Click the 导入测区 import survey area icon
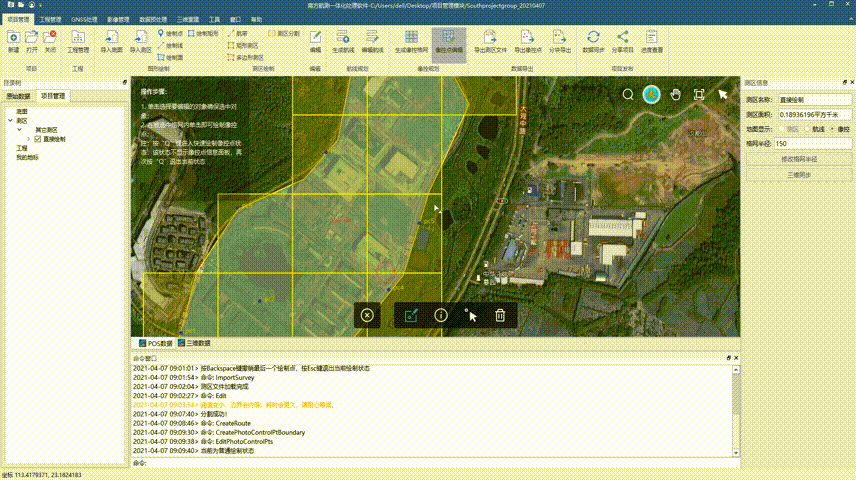This screenshot has height=480, width=856. (140, 38)
